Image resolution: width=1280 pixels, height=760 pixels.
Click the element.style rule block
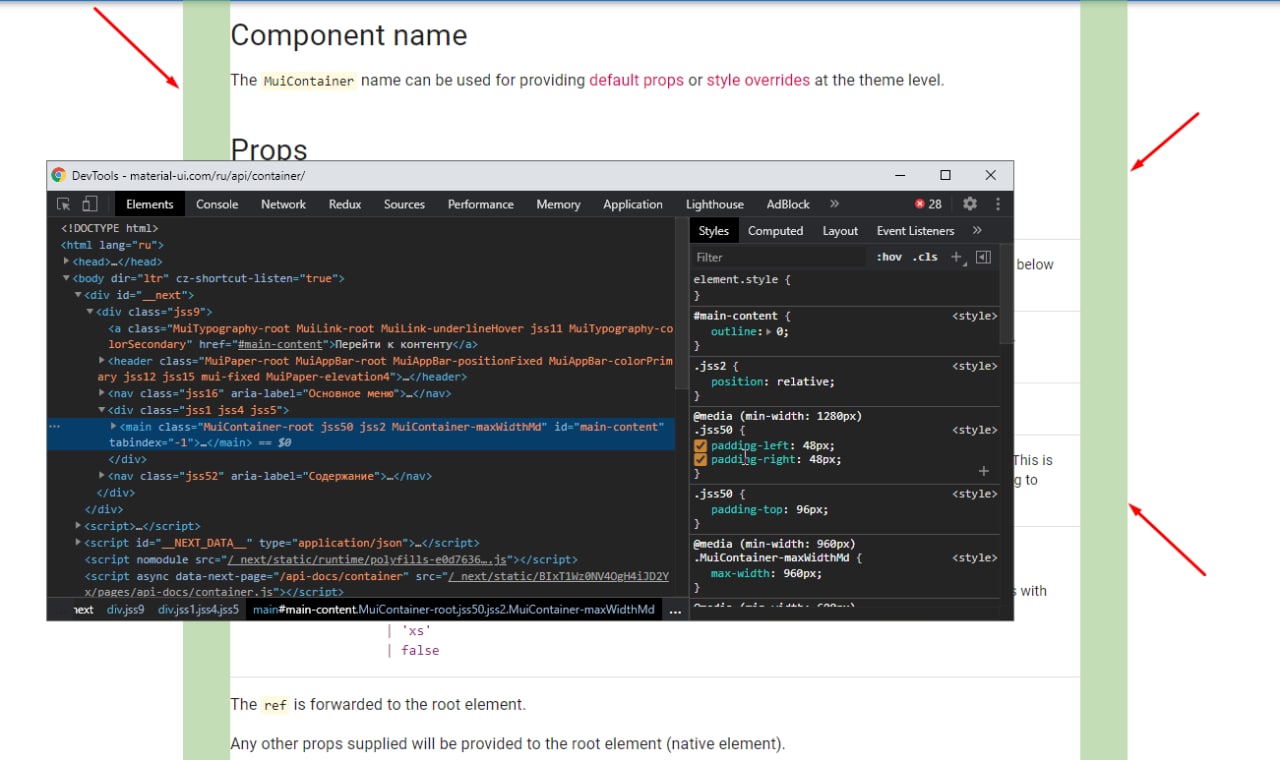point(845,288)
